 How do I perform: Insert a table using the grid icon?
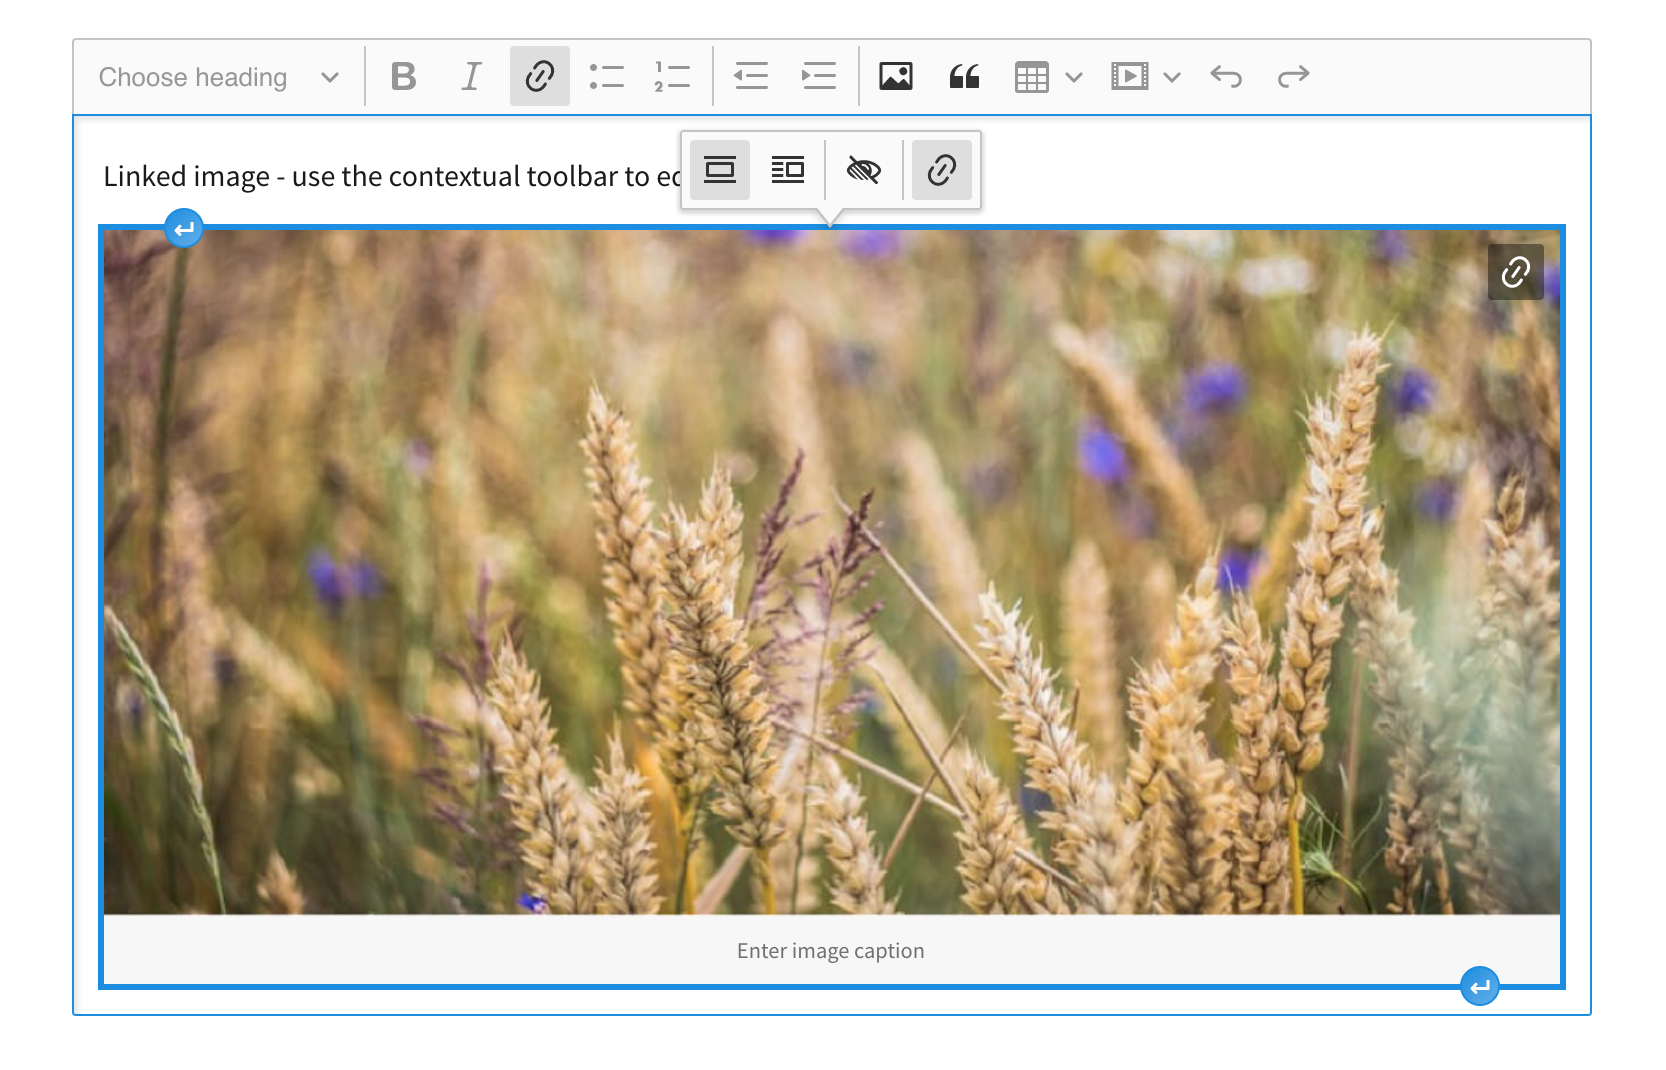click(x=1031, y=76)
